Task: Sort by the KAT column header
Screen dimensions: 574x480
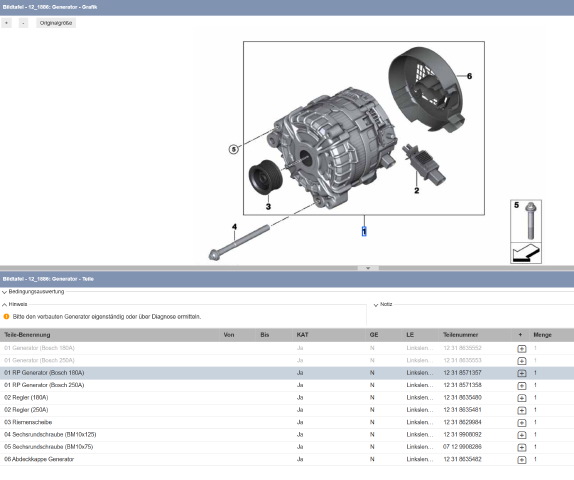Action: (302, 335)
